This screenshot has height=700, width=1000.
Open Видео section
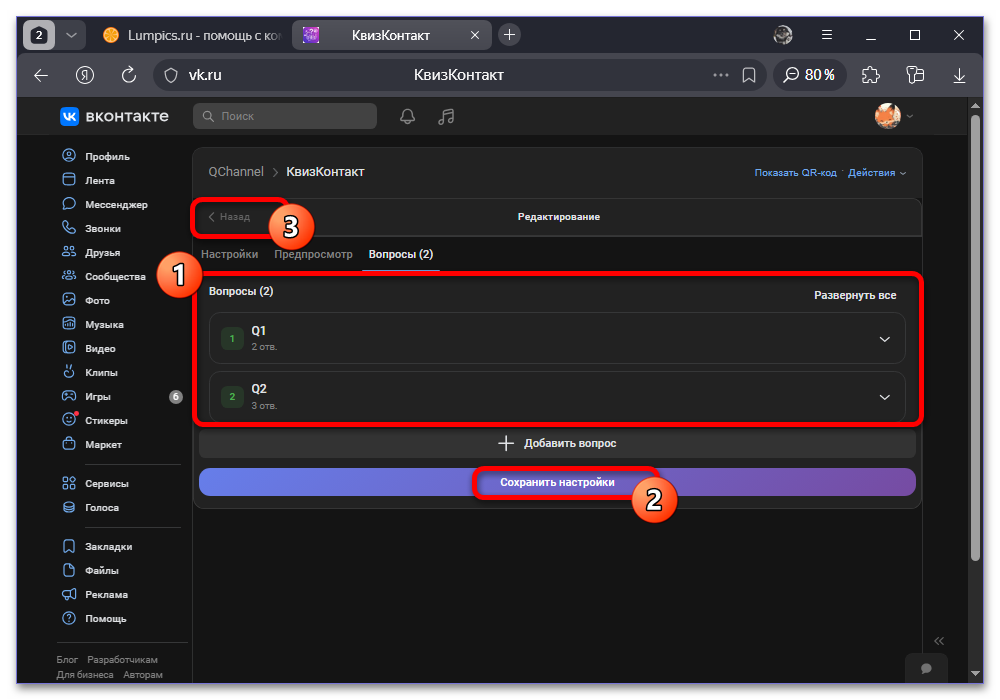point(89,348)
